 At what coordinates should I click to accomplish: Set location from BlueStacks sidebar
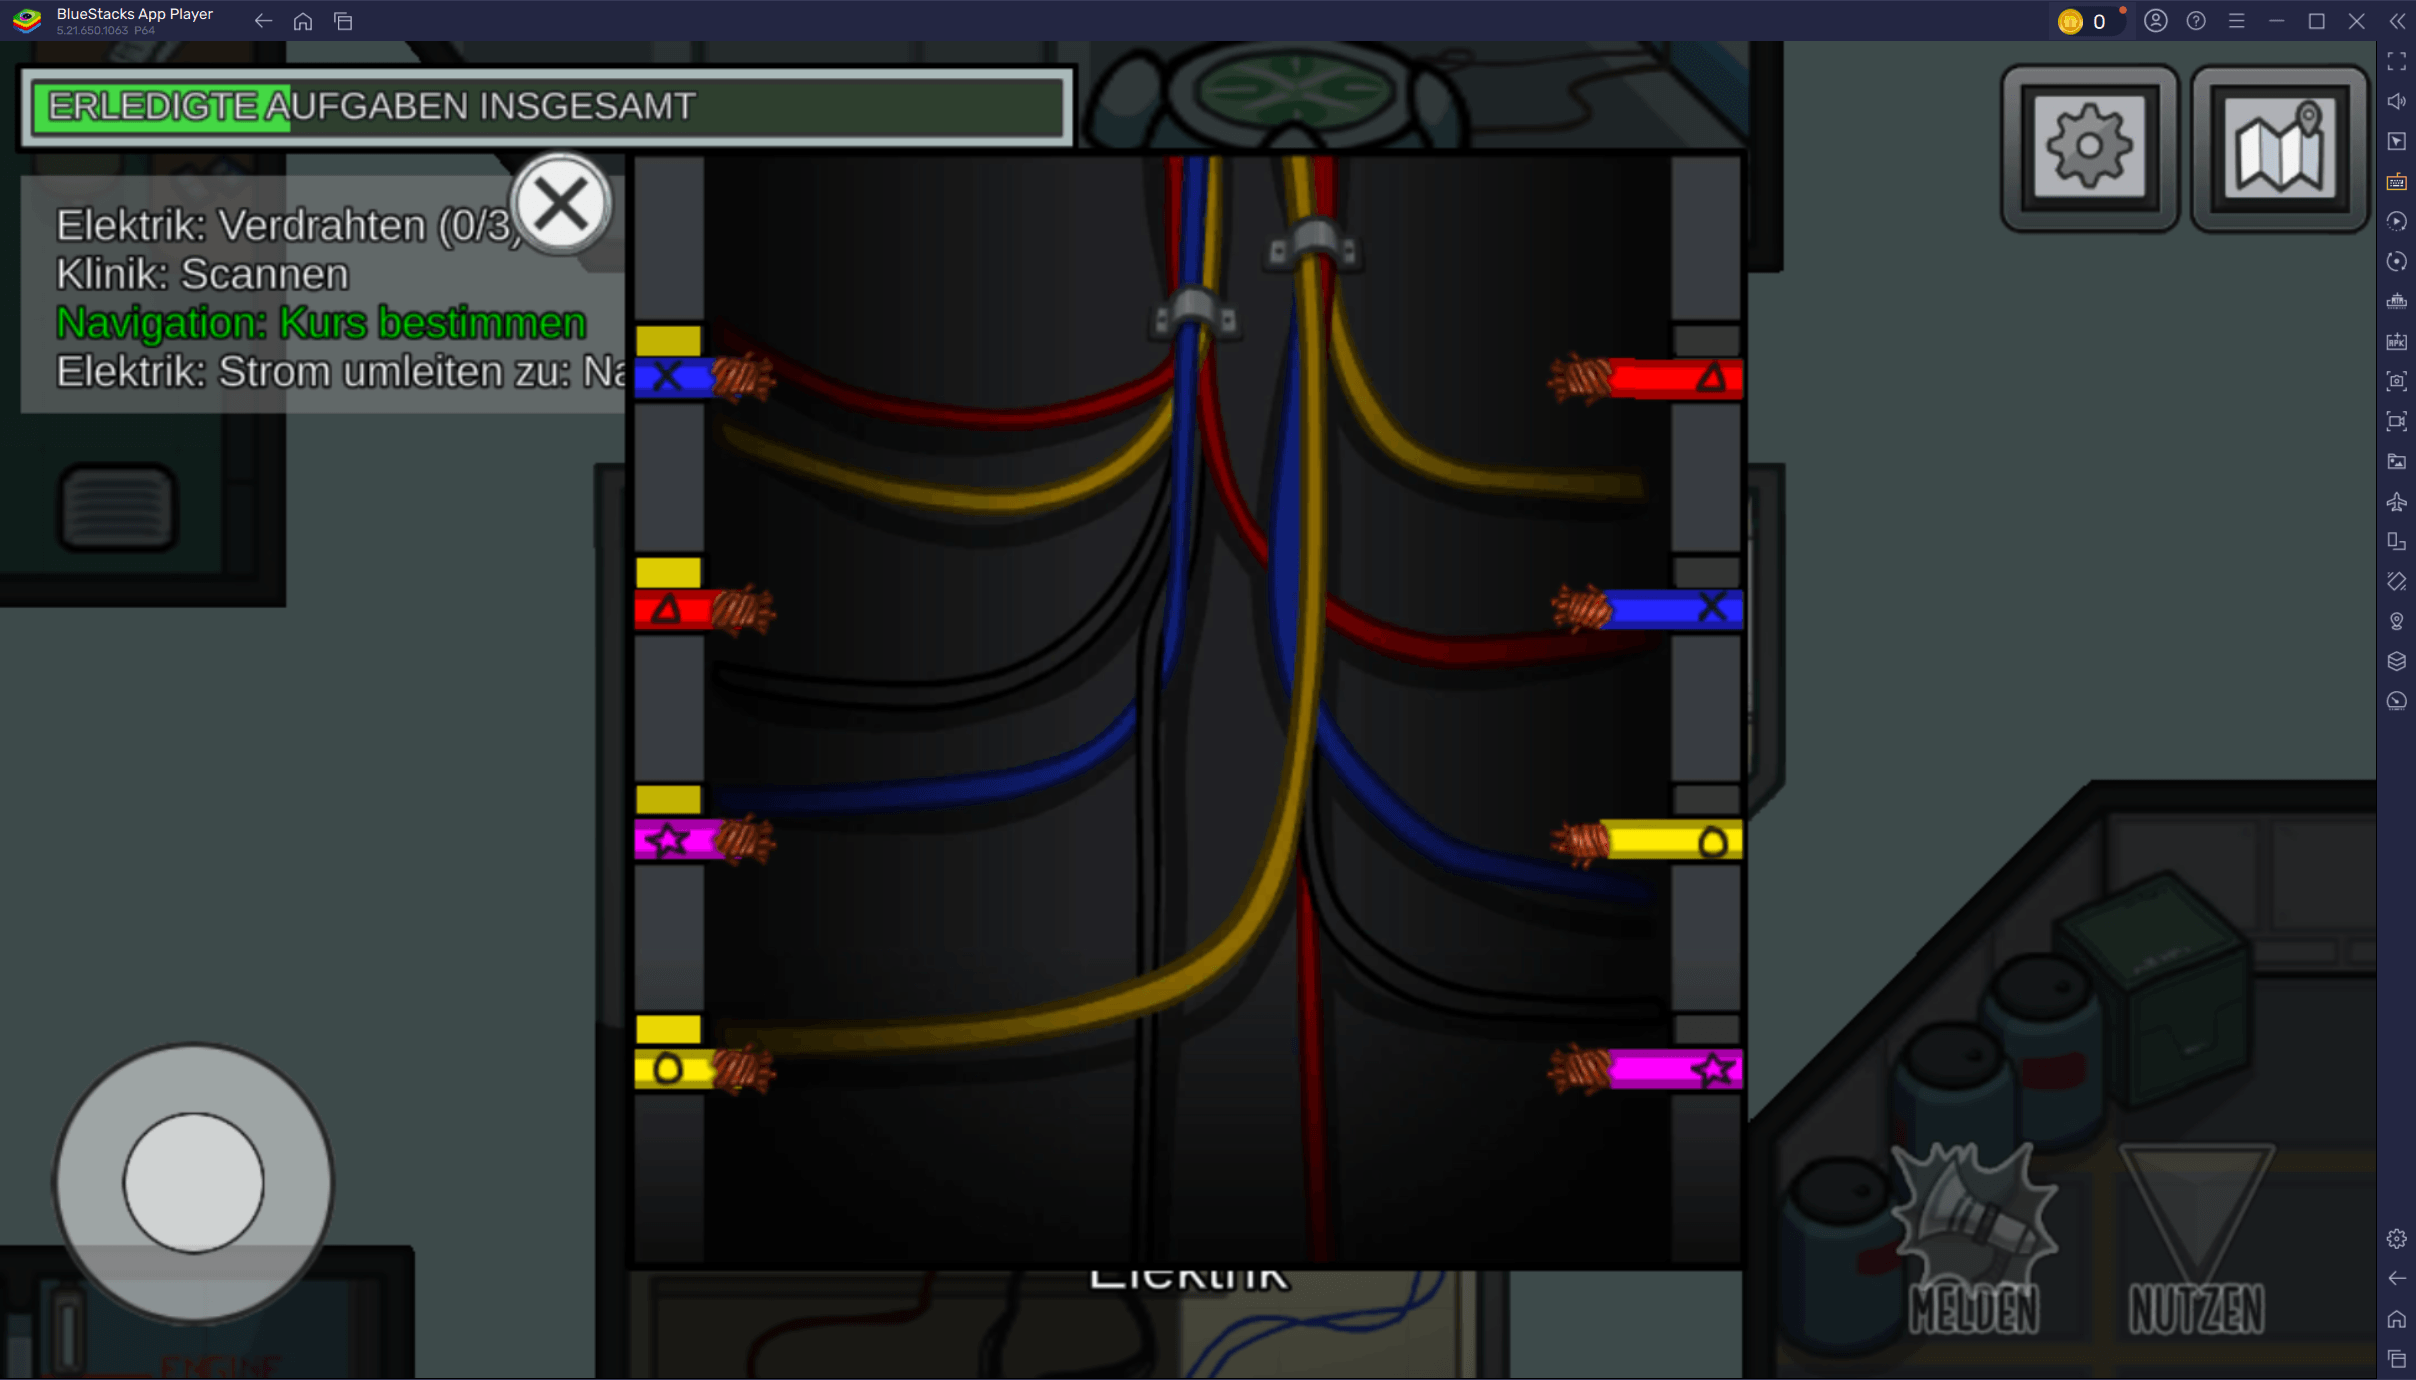click(2397, 621)
